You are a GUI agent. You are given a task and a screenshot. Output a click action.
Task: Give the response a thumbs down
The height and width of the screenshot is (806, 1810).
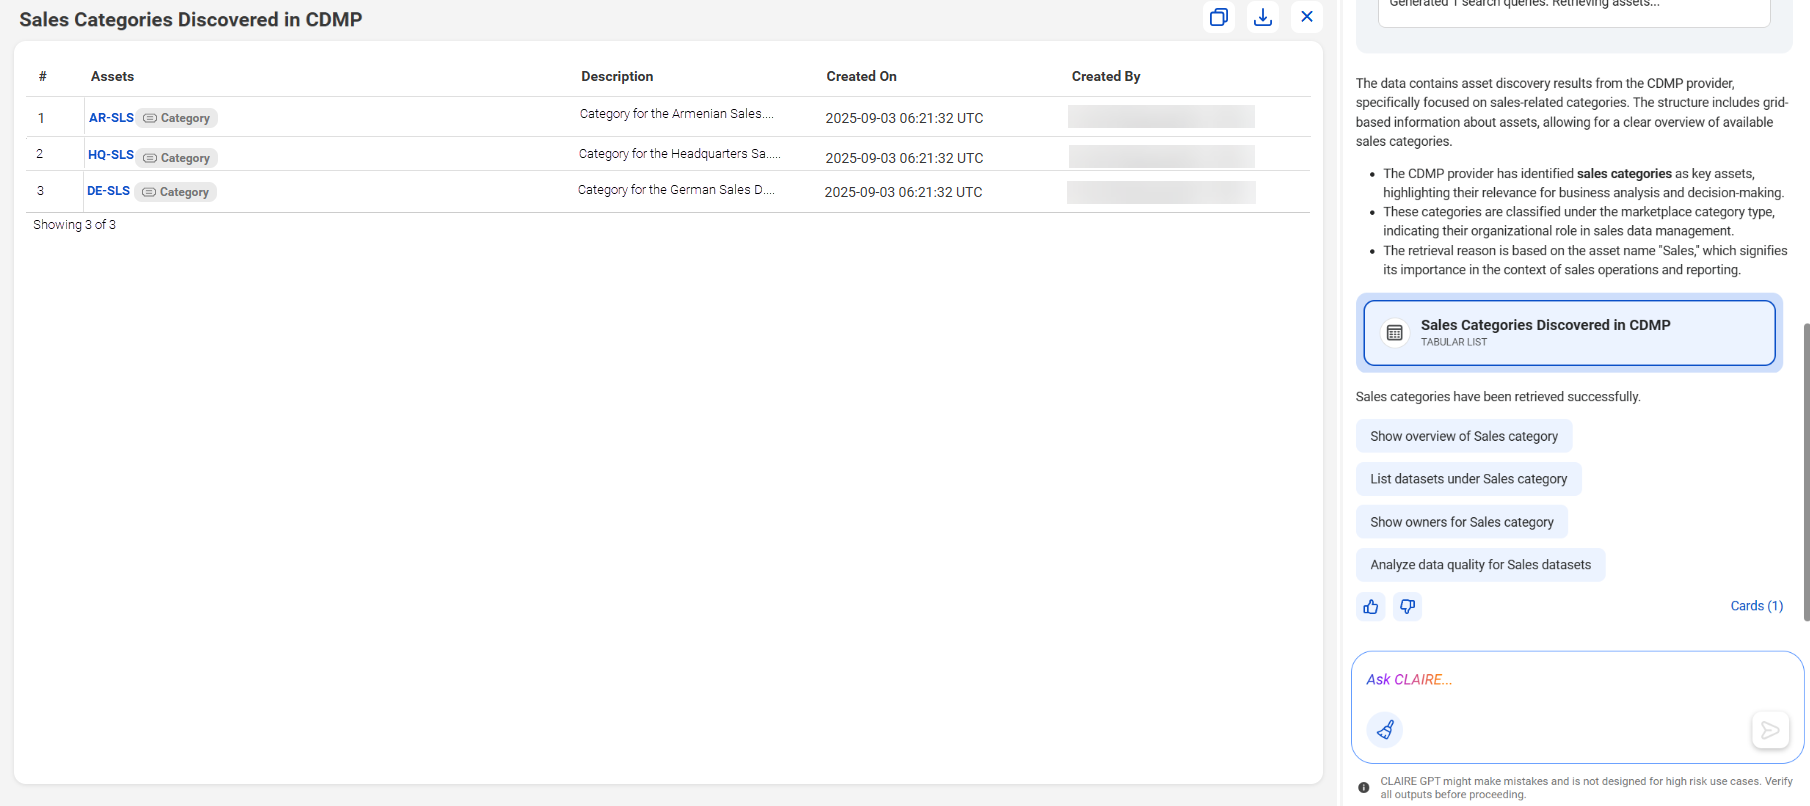[x=1407, y=607]
